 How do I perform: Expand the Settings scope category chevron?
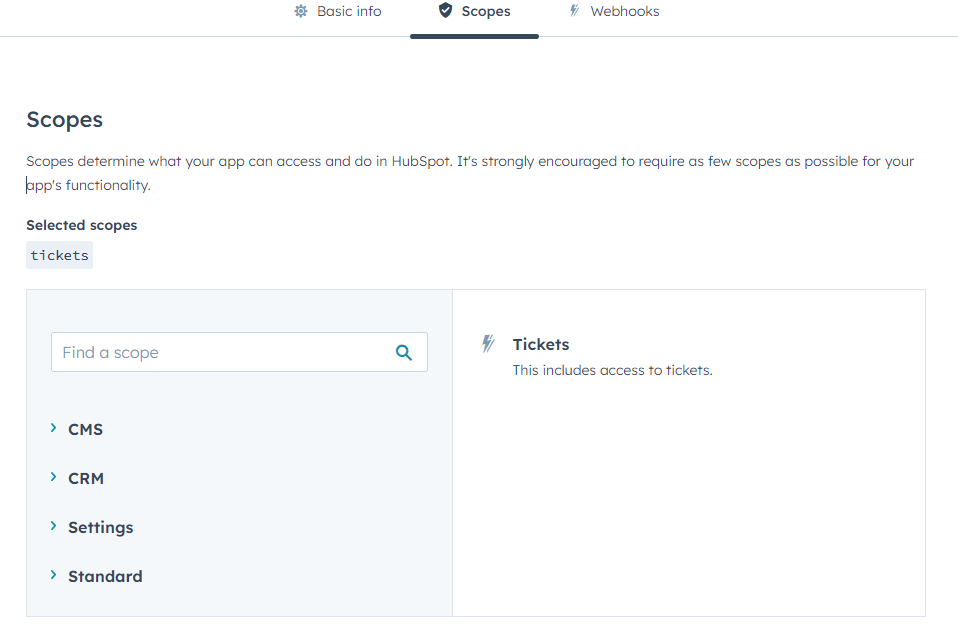tap(53, 526)
